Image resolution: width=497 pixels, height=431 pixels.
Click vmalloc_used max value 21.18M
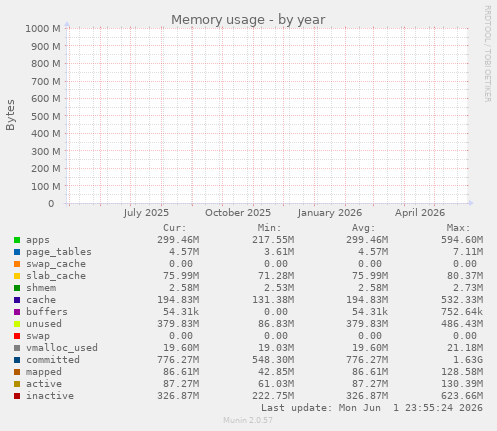(465, 348)
